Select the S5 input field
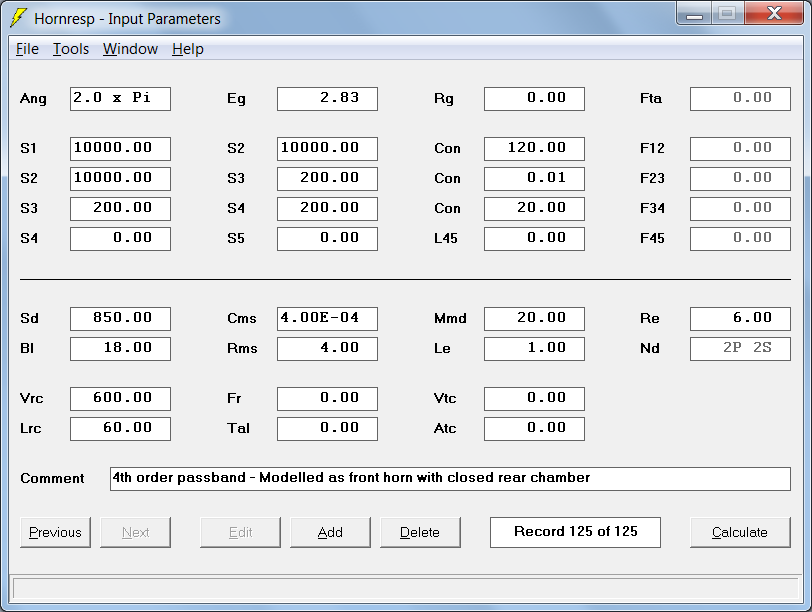This screenshot has height=612, width=812. [x=327, y=239]
